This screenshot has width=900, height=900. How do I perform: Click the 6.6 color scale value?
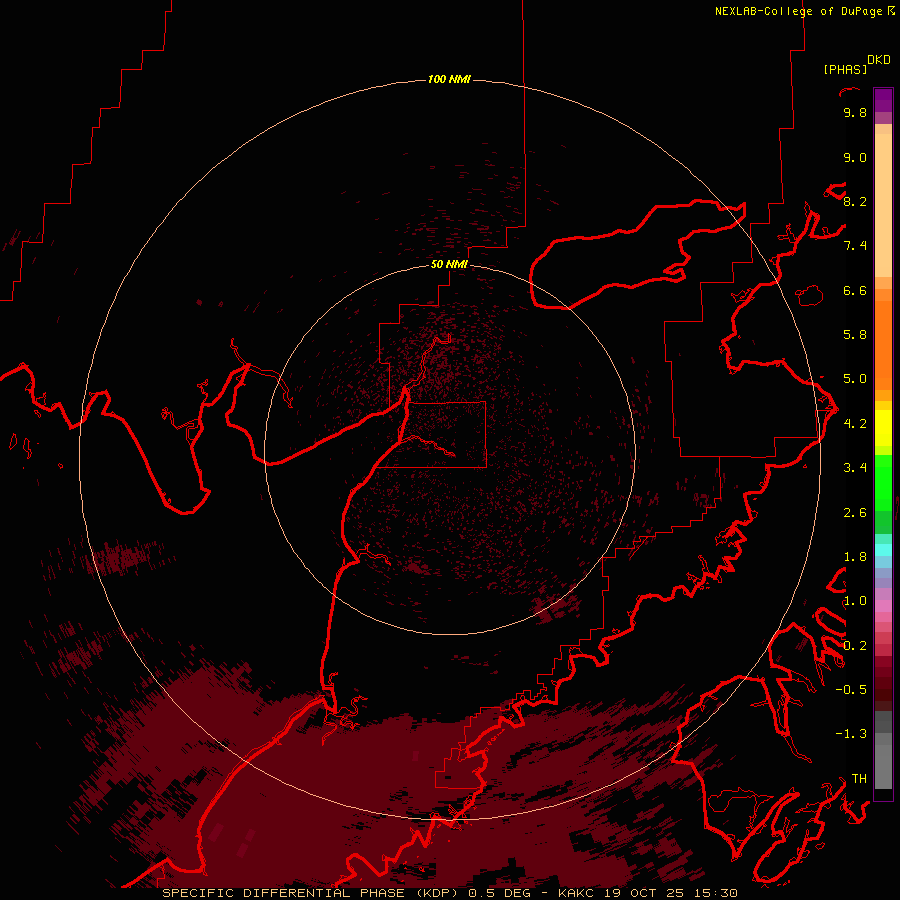[855, 290]
